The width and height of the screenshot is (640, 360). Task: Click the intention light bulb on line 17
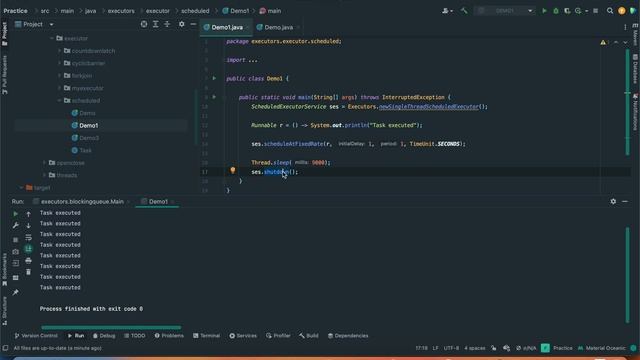pos(233,170)
